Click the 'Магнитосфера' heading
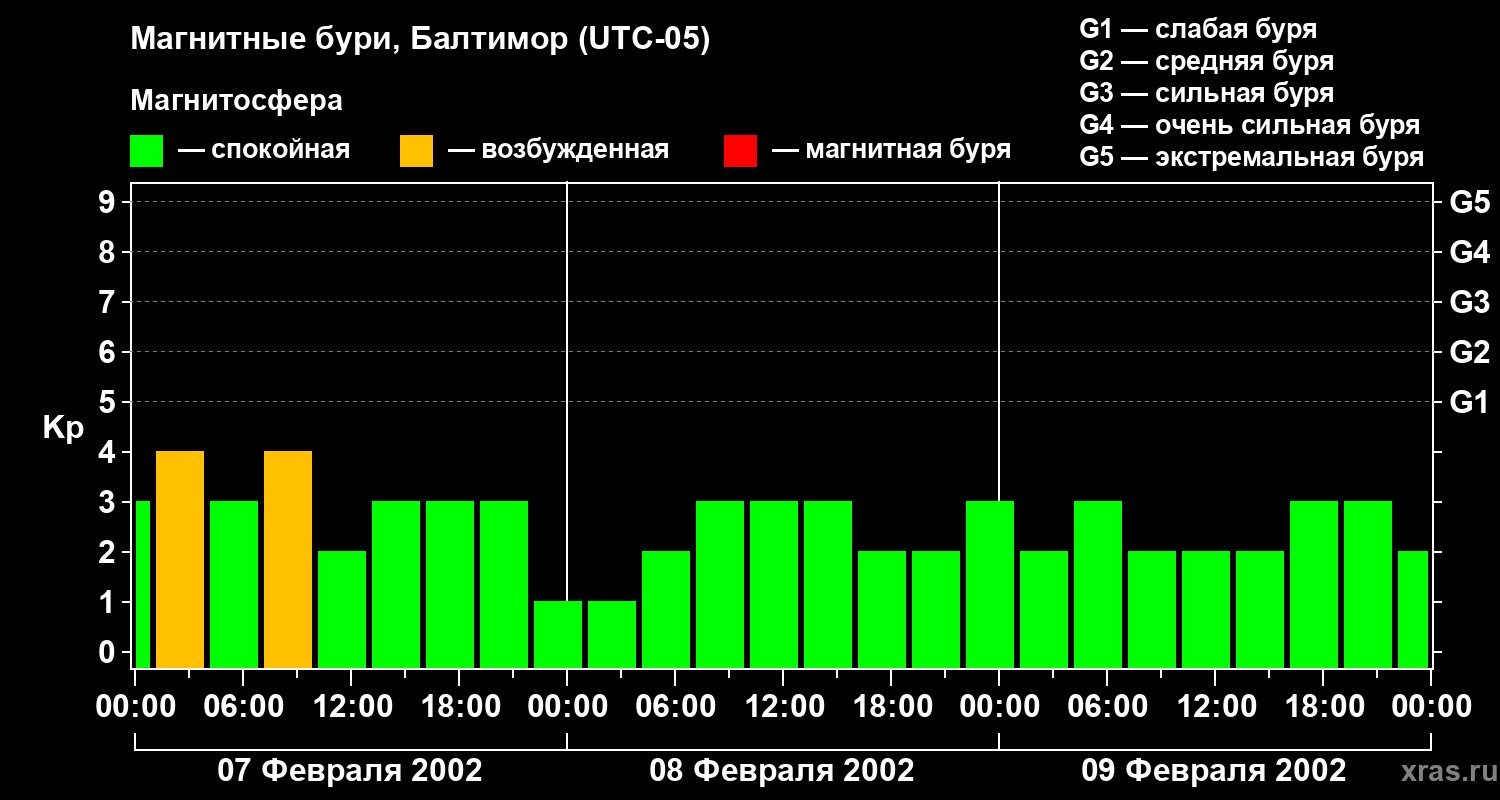Screen dimensions: 1500x800 pyautogui.click(x=236, y=101)
